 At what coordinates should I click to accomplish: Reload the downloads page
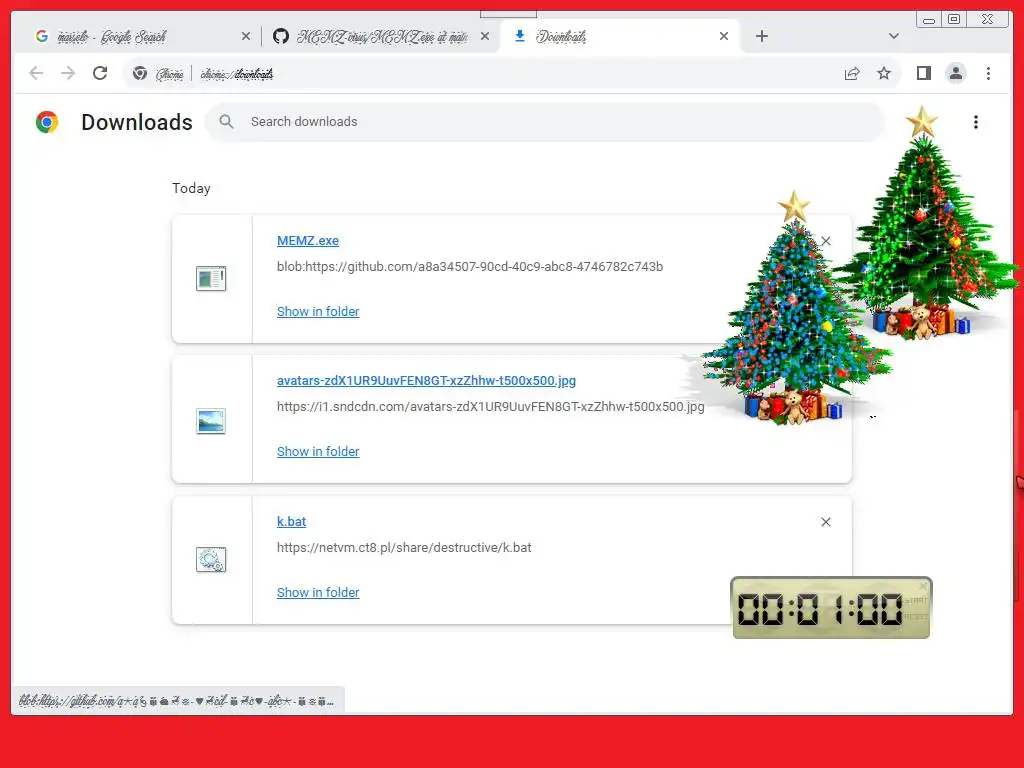click(x=100, y=73)
